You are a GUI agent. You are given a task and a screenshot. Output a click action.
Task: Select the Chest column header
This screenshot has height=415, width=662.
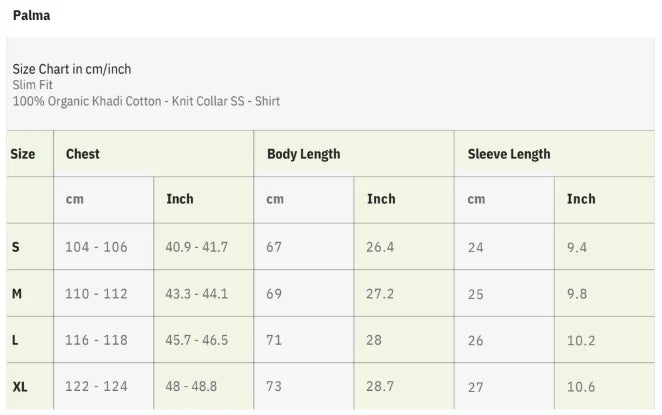coord(83,154)
